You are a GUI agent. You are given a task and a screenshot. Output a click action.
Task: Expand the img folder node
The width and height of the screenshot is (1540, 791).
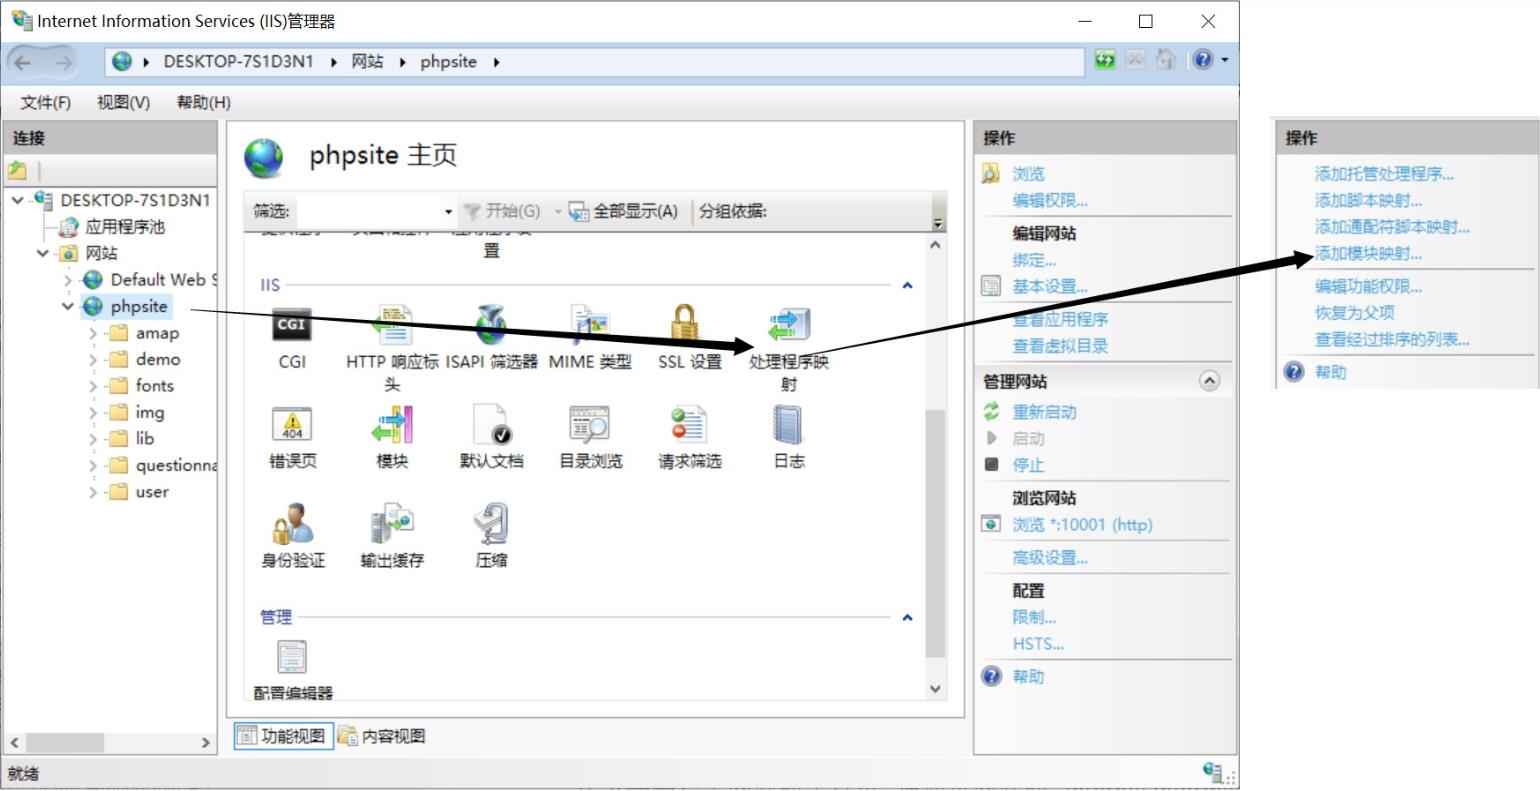[x=93, y=413]
